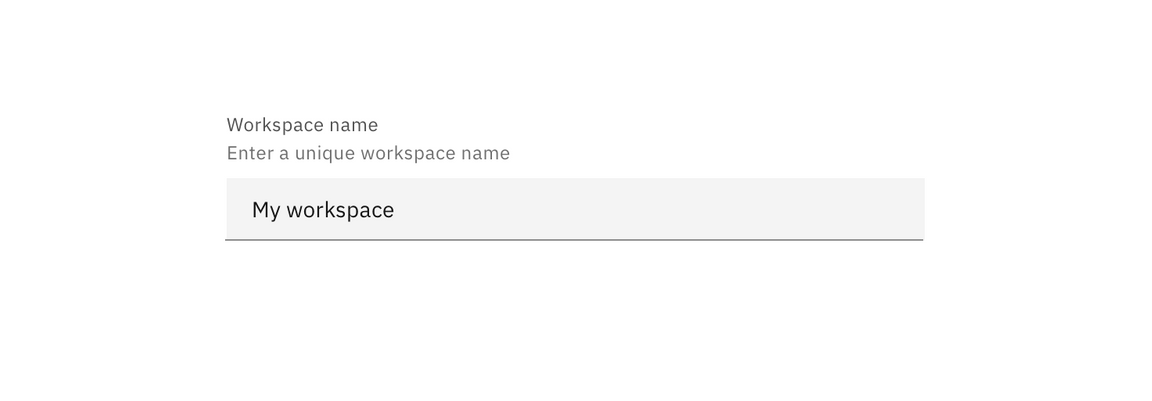Click the "Enter a unique workspace name" helper text
The width and height of the screenshot is (1152, 401).
(x=368, y=153)
